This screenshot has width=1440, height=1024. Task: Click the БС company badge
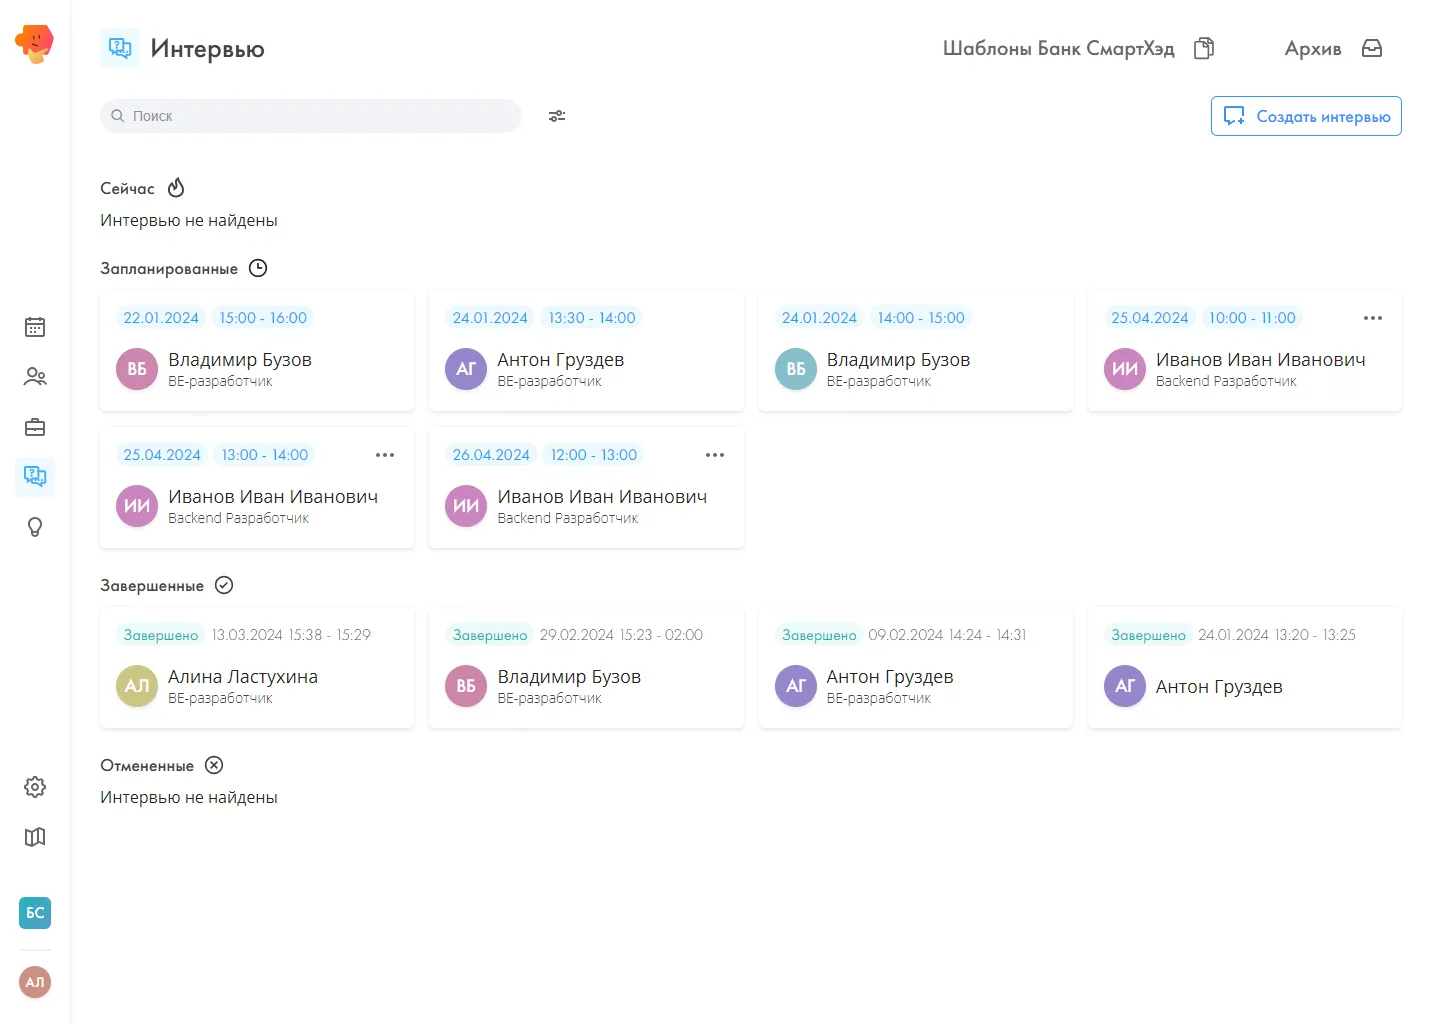pyautogui.click(x=35, y=913)
